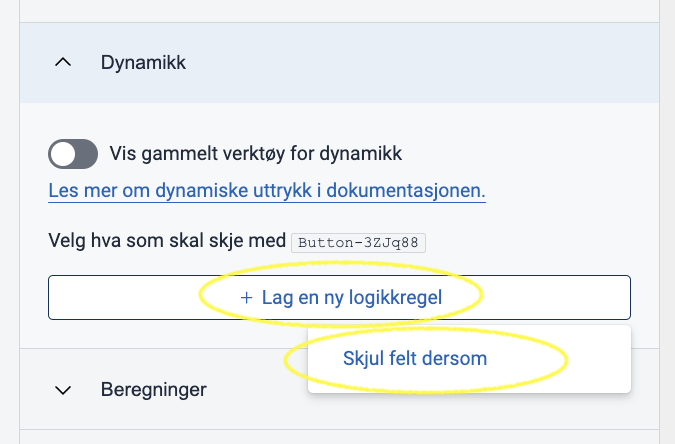Expand Beregninger using the down chevron
Image resolution: width=675 pixels, height=444 pixels.
pyautogui.click(x=63, y=390)
